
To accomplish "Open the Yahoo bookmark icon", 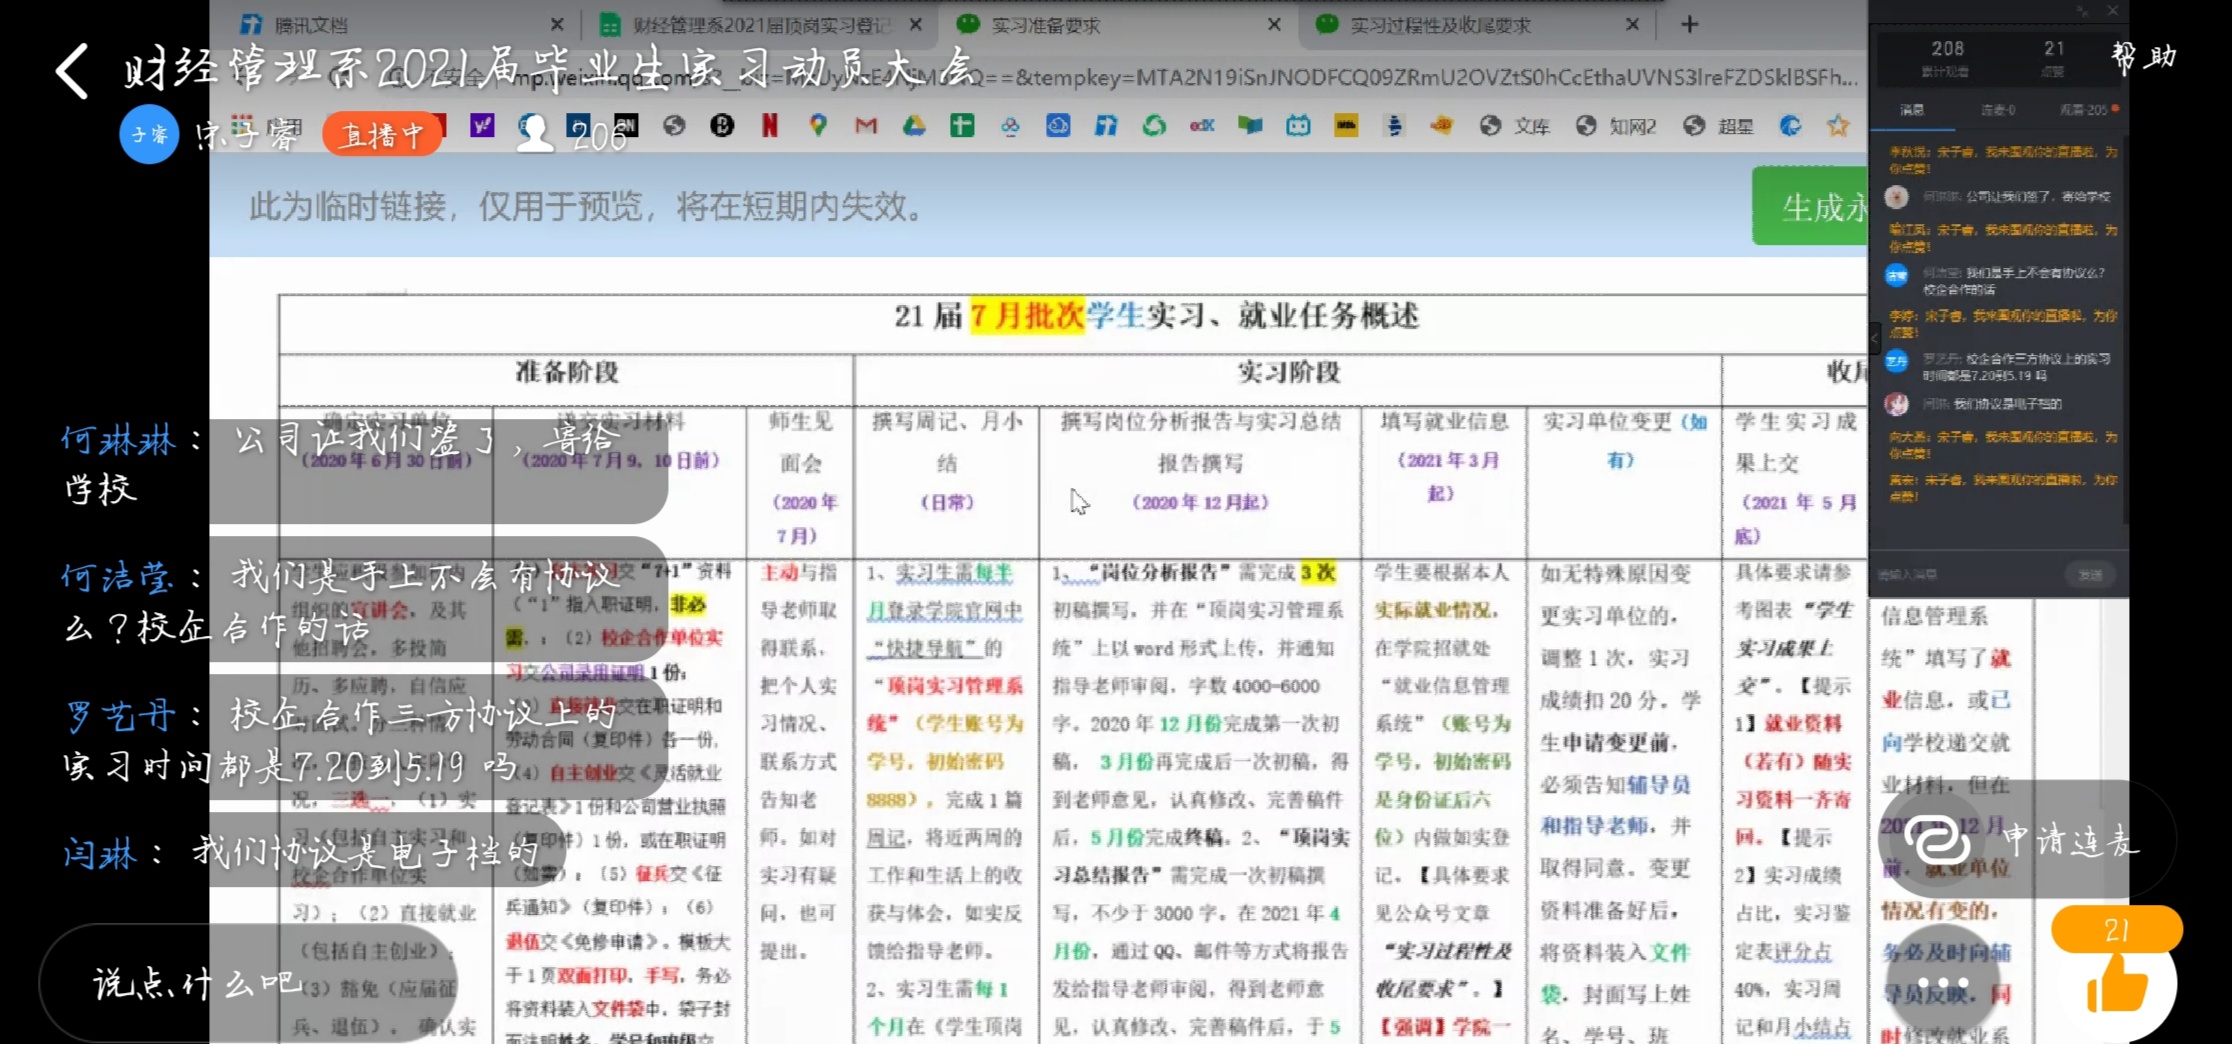I will point(482,125).
